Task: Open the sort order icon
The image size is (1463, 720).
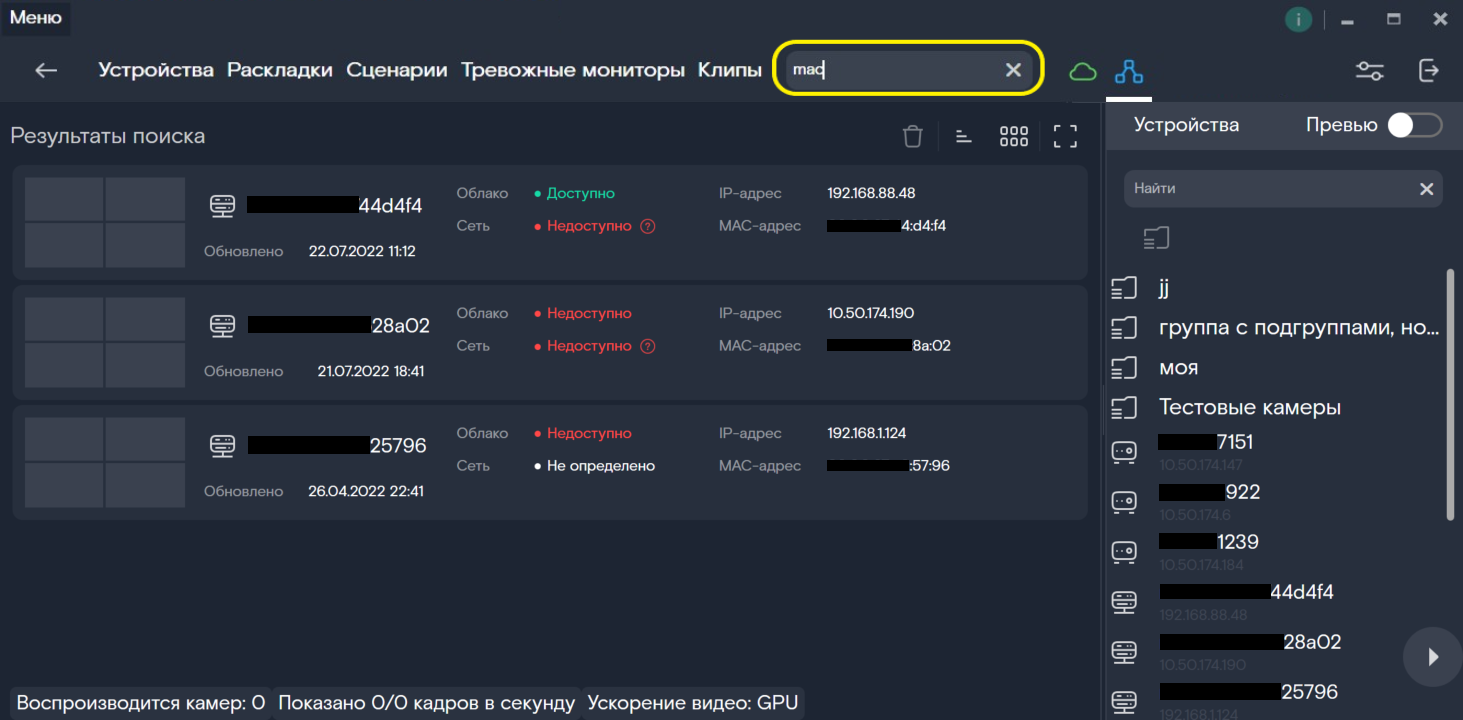Action: 964,137
